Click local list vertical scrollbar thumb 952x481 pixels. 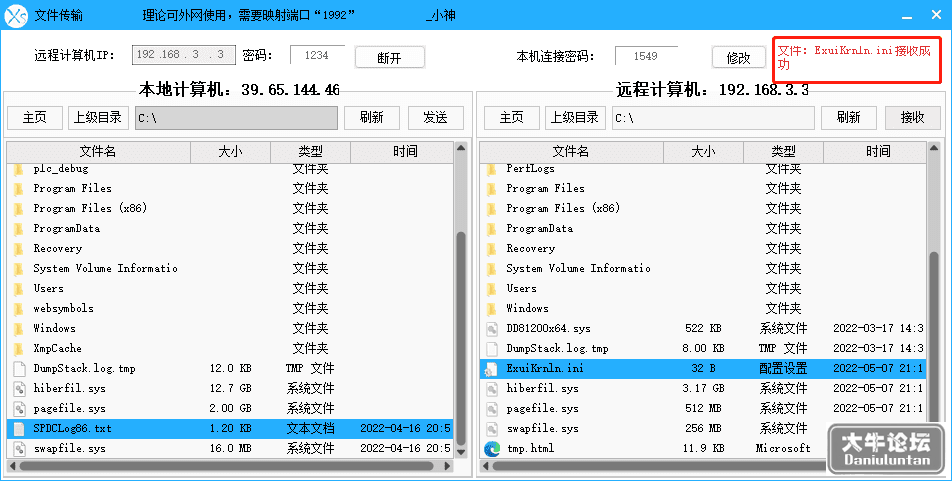(461, 338)
